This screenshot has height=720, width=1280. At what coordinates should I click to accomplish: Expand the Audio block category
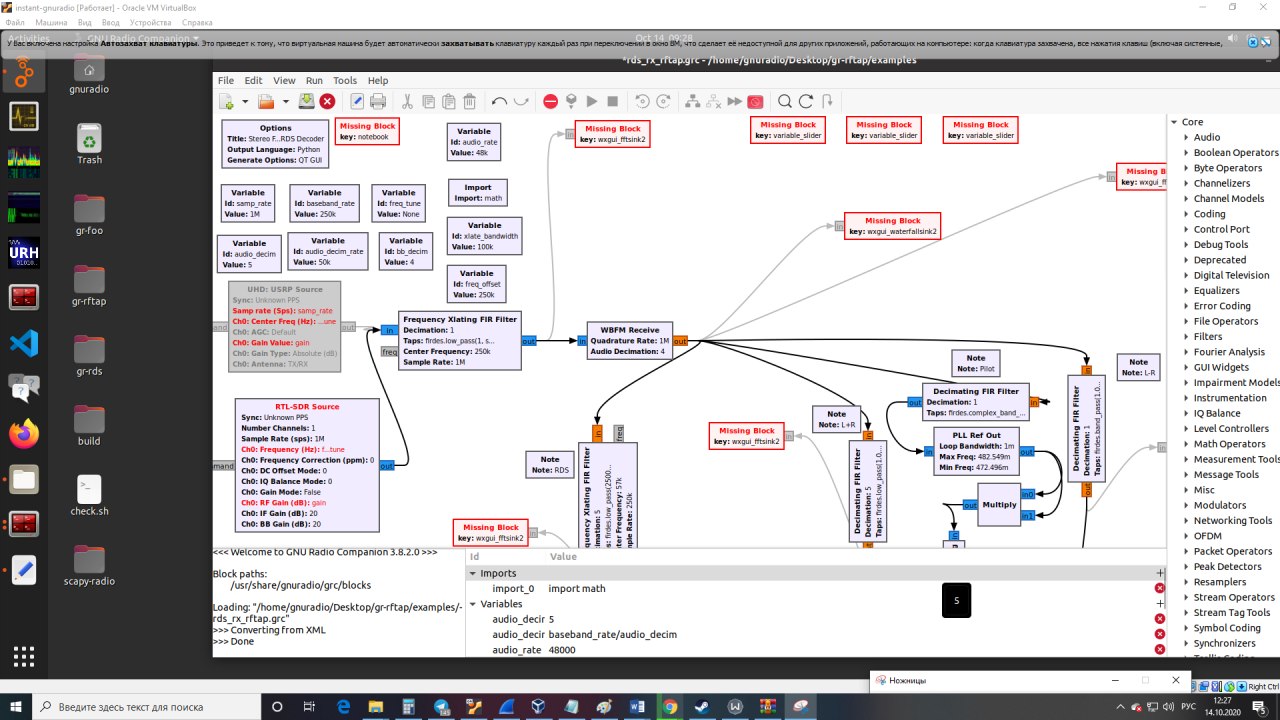(x=1185, y=137)
